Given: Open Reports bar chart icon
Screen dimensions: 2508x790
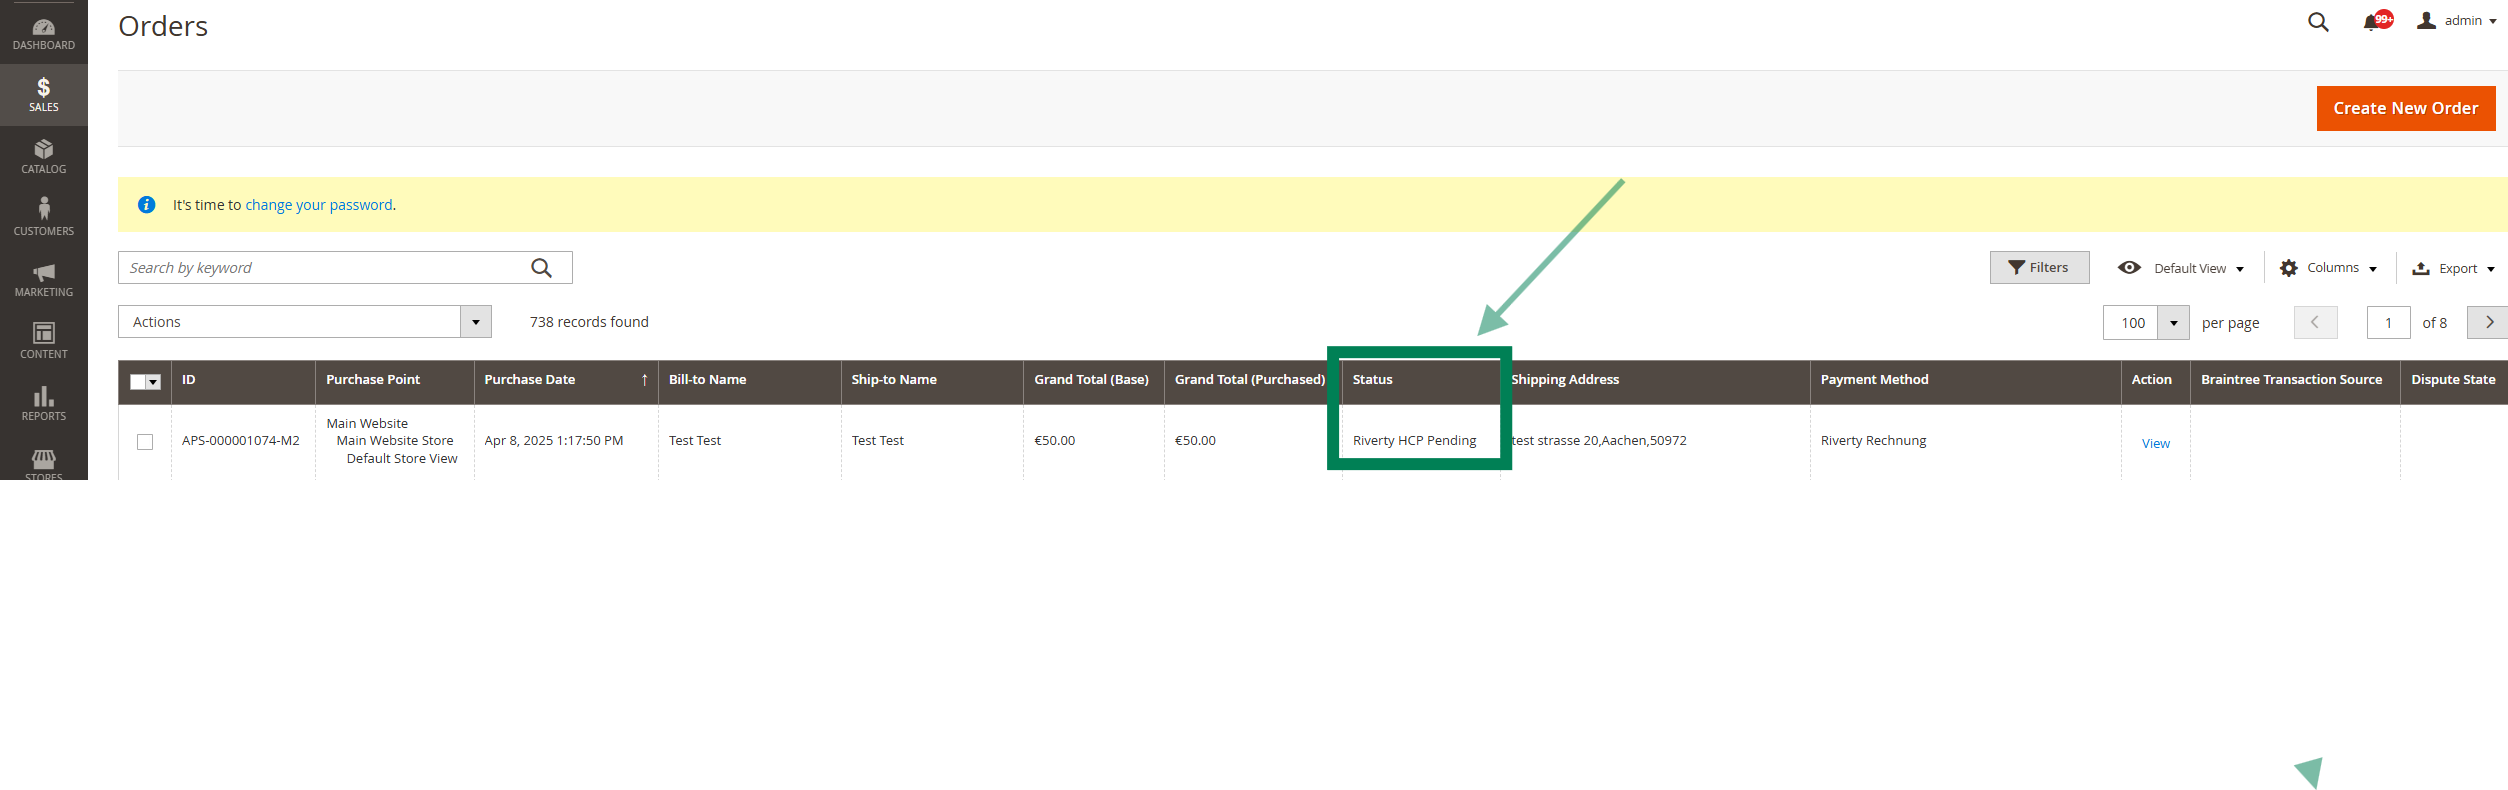Looking at the screenshot, I should pos(43,402).
